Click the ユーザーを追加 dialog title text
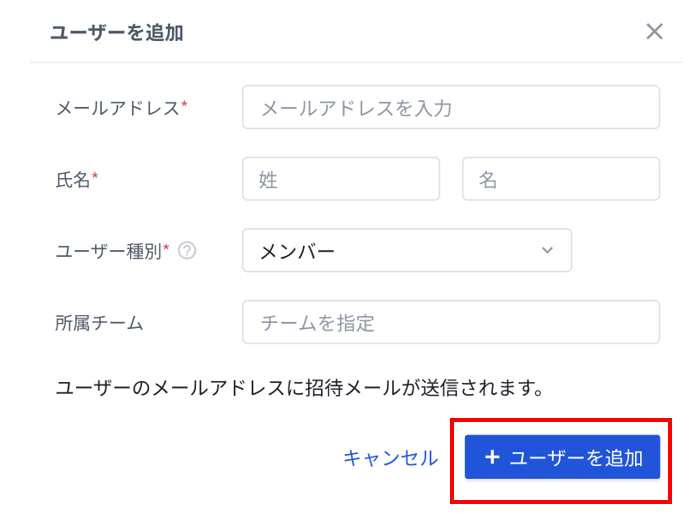Screen dimensions: 700x519 (x=117, y=33)
